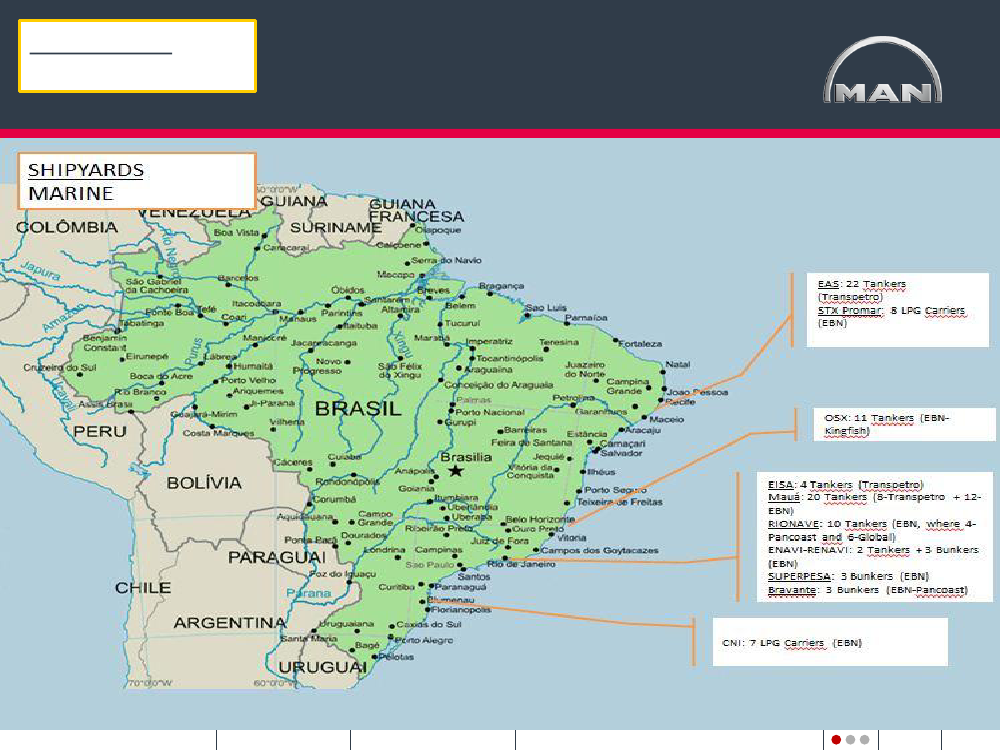Click the Teresina city label
This screenshot has height=750, width=1000.
559,342
